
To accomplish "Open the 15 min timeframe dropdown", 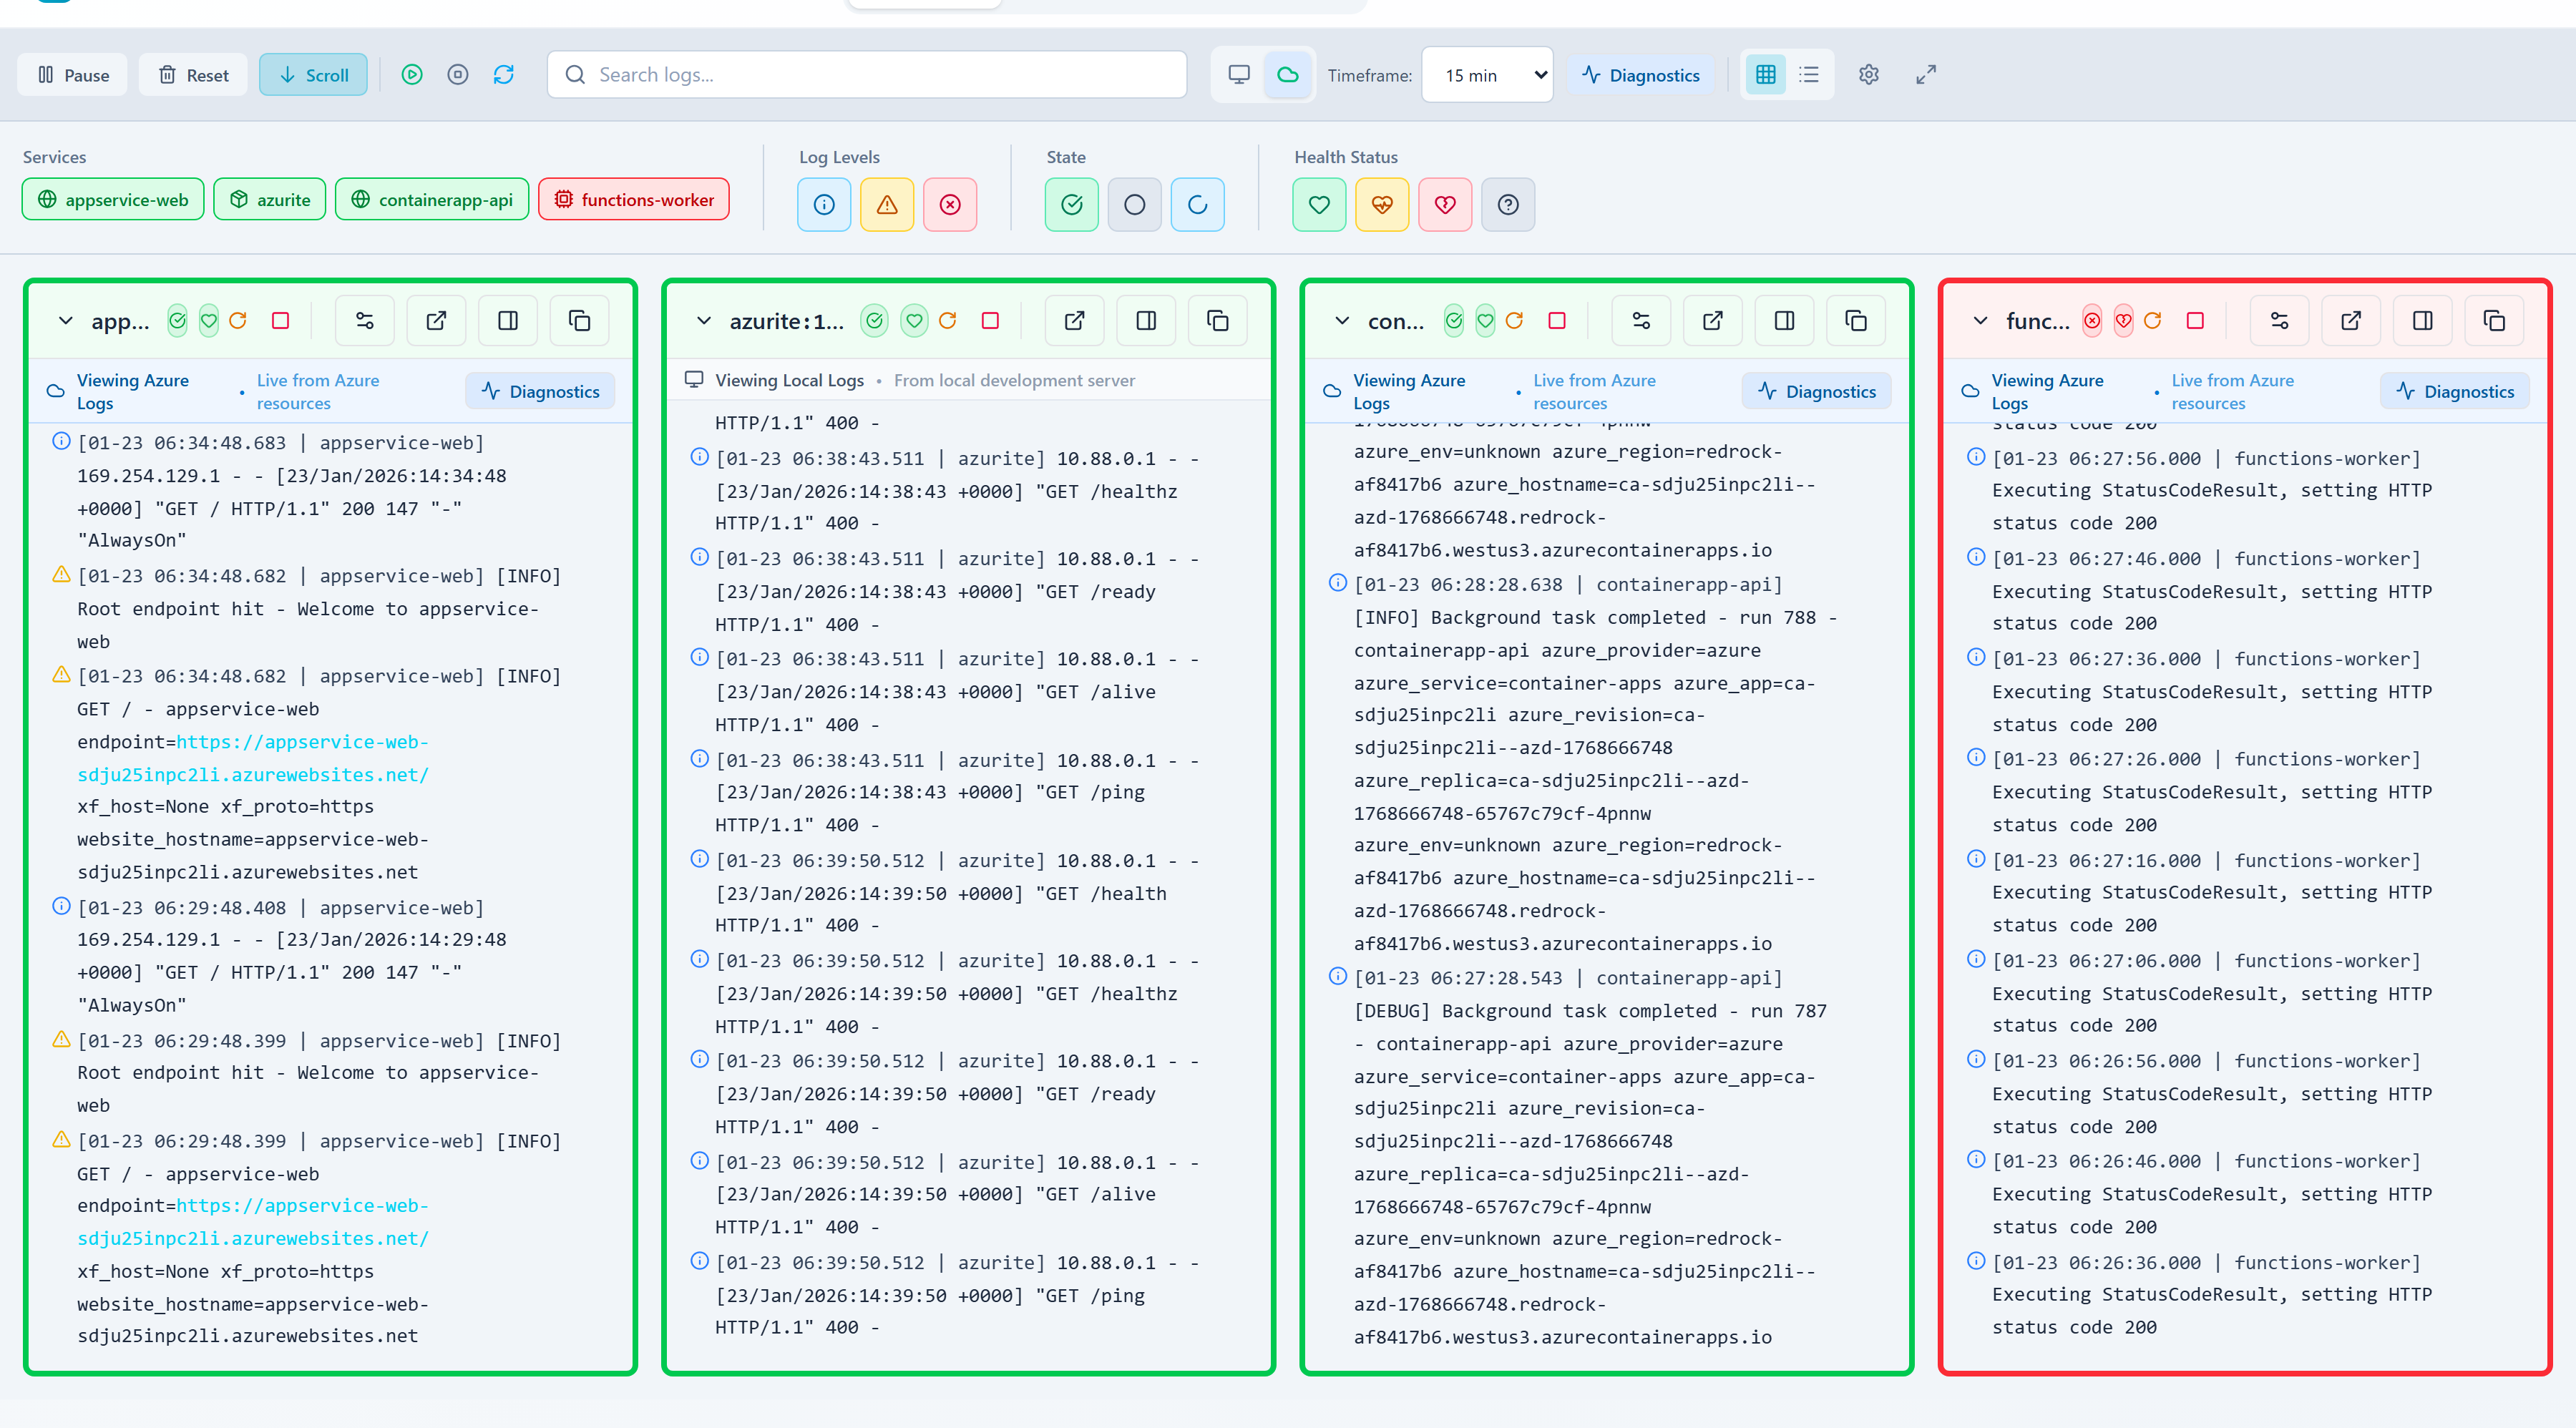I will coord(1487,74).
